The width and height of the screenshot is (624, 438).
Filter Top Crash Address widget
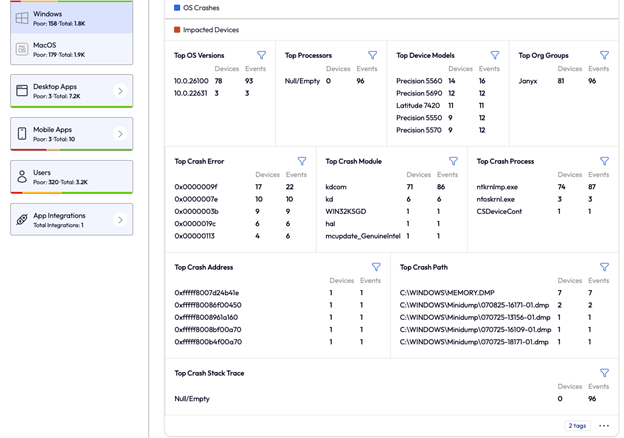click(x=376, y=267)
